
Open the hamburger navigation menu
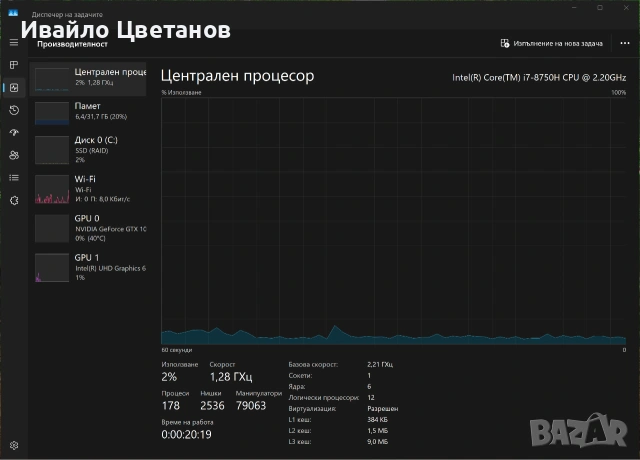pyautogui.click(x=14, y=43)
